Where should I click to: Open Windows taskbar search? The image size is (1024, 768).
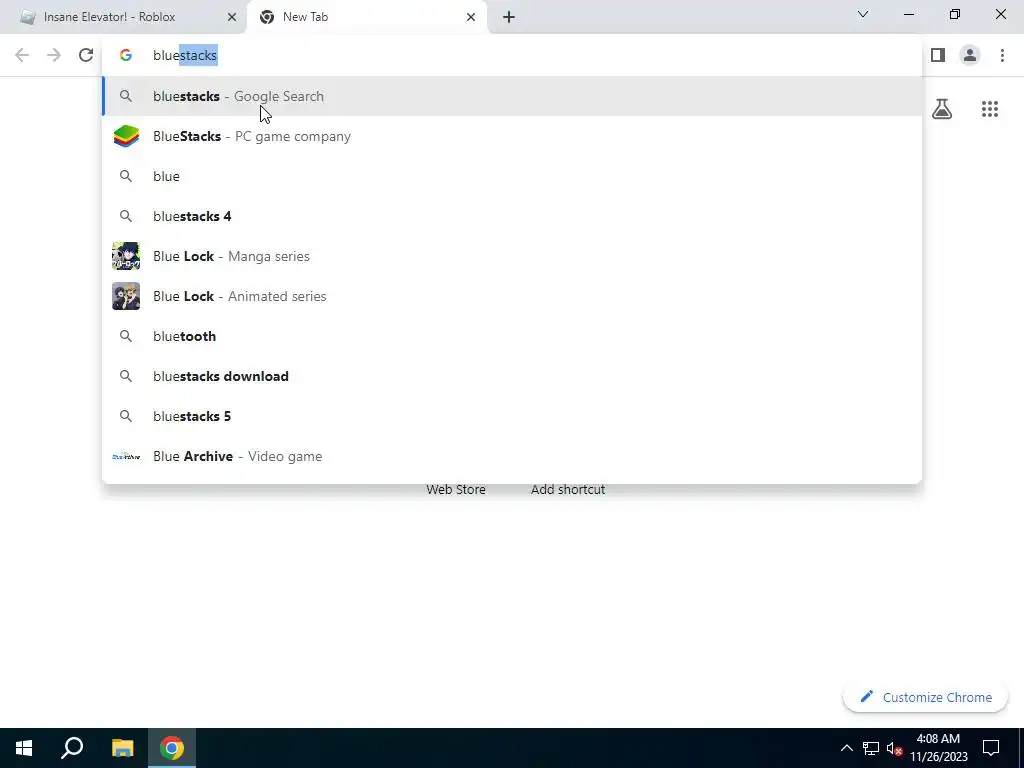[x=72, y=748]
